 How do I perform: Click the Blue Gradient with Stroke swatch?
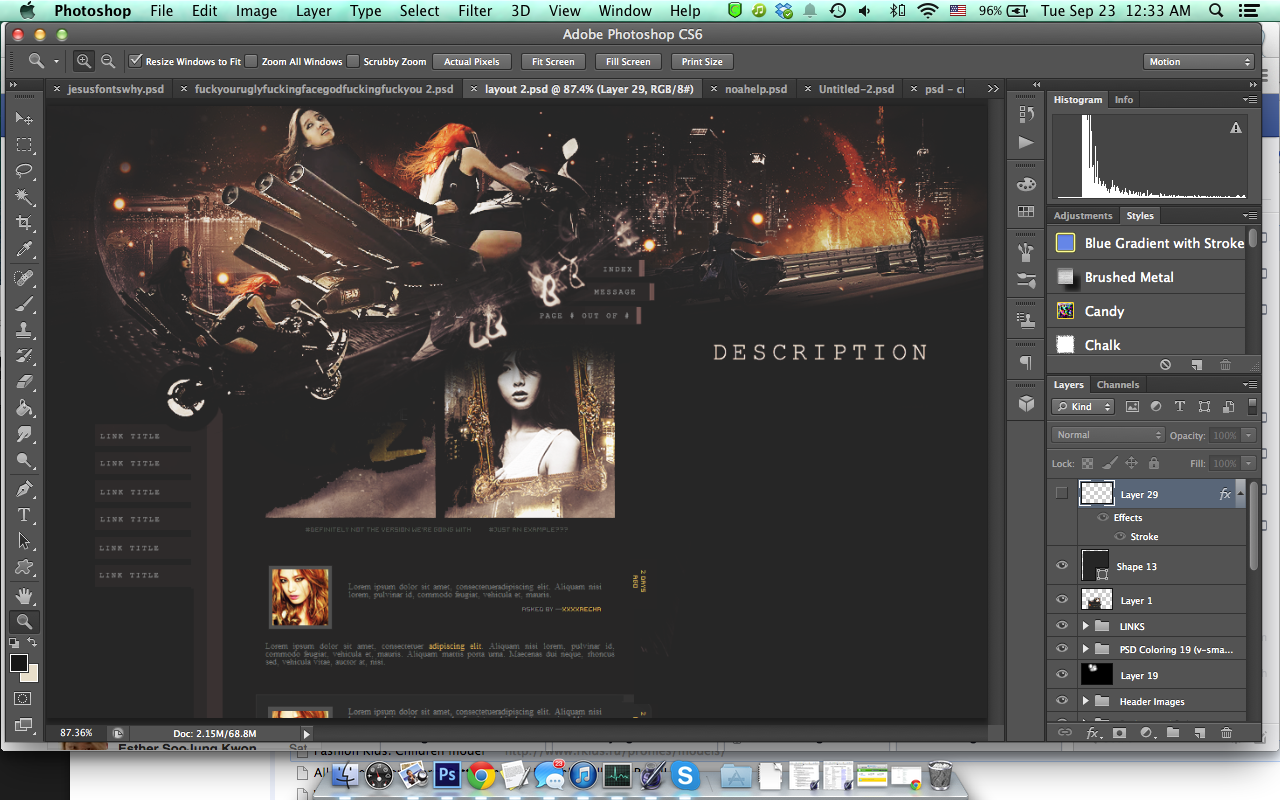1066,243
